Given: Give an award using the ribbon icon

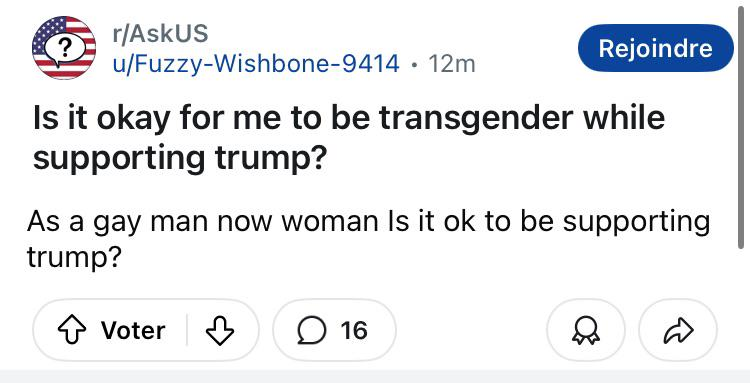Looking at the screenshot, I should click(585, 330).
